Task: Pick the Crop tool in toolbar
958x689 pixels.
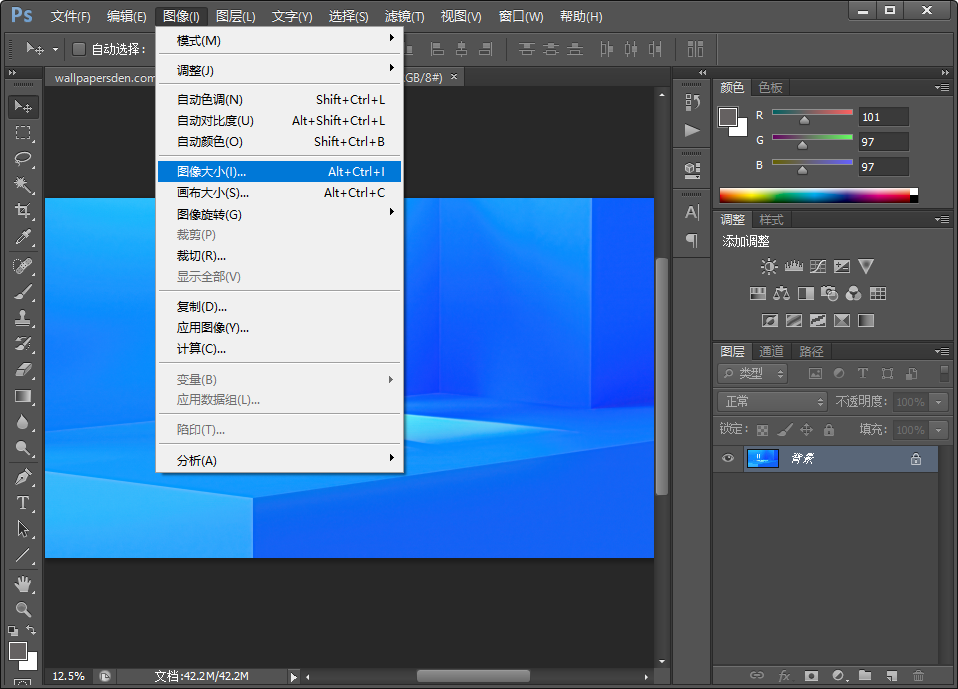Action: (23, 211)
